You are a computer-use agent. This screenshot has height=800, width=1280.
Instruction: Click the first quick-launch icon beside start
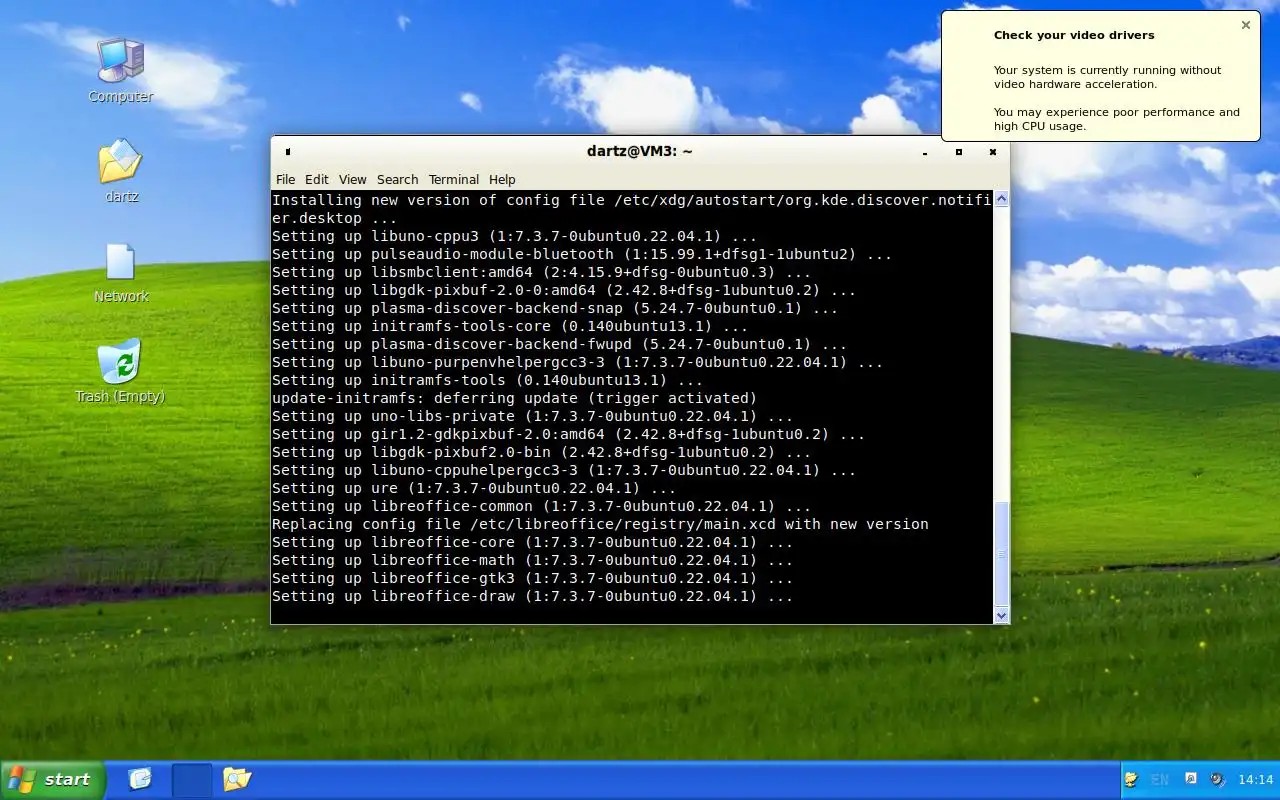pyautogui.click(x=140, y=779)
